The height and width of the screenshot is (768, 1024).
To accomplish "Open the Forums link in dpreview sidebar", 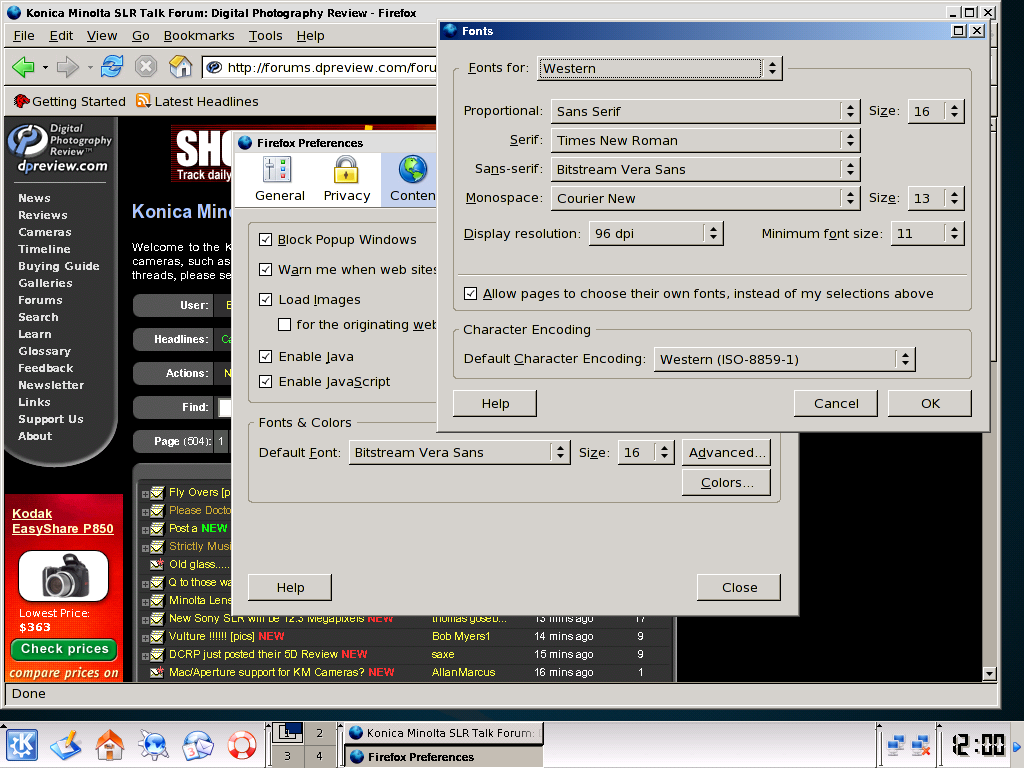I will 40,300.
